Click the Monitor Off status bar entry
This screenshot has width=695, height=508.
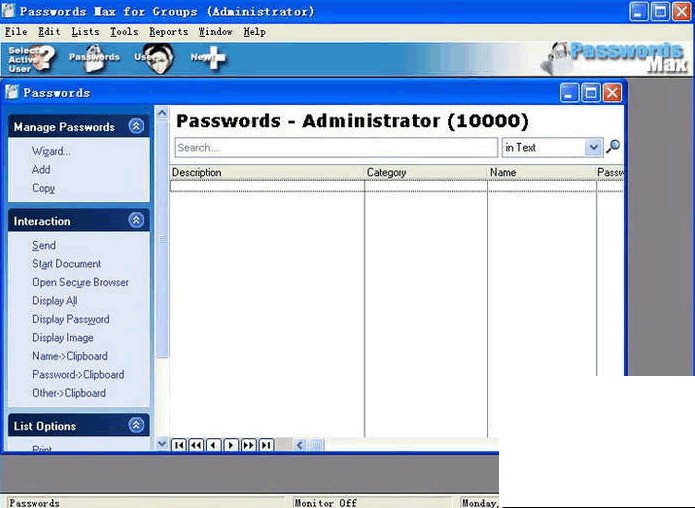(x=326, y=503)
